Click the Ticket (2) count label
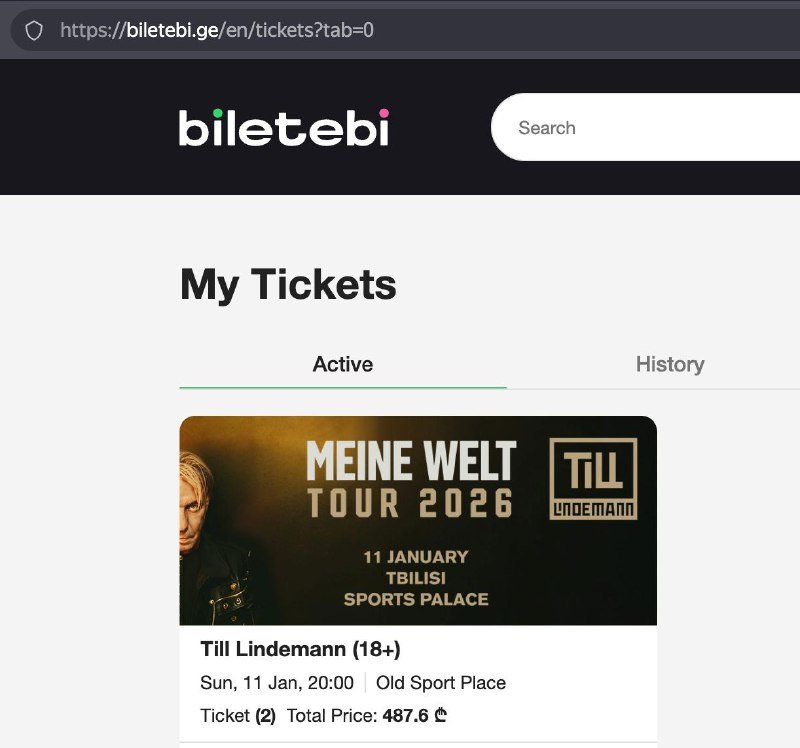The height and width of the screenshot is (748, 800). [238, 716]
